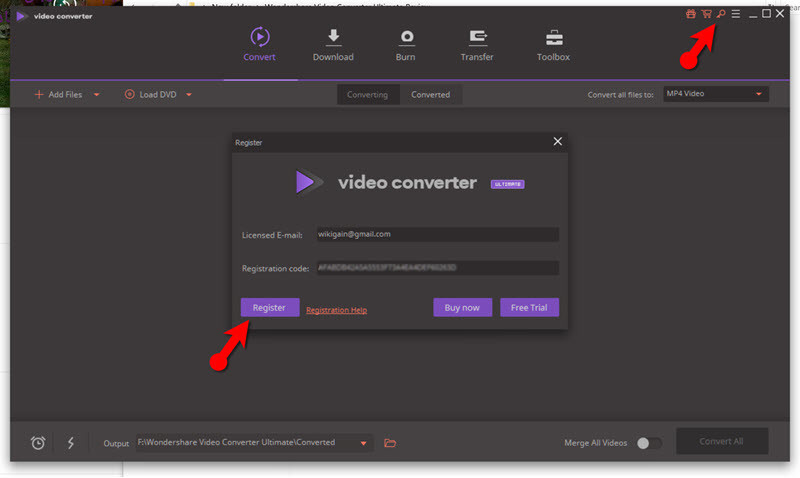Open the alarm clock scheduler icon
800x478 pixels.
(38, 443)
